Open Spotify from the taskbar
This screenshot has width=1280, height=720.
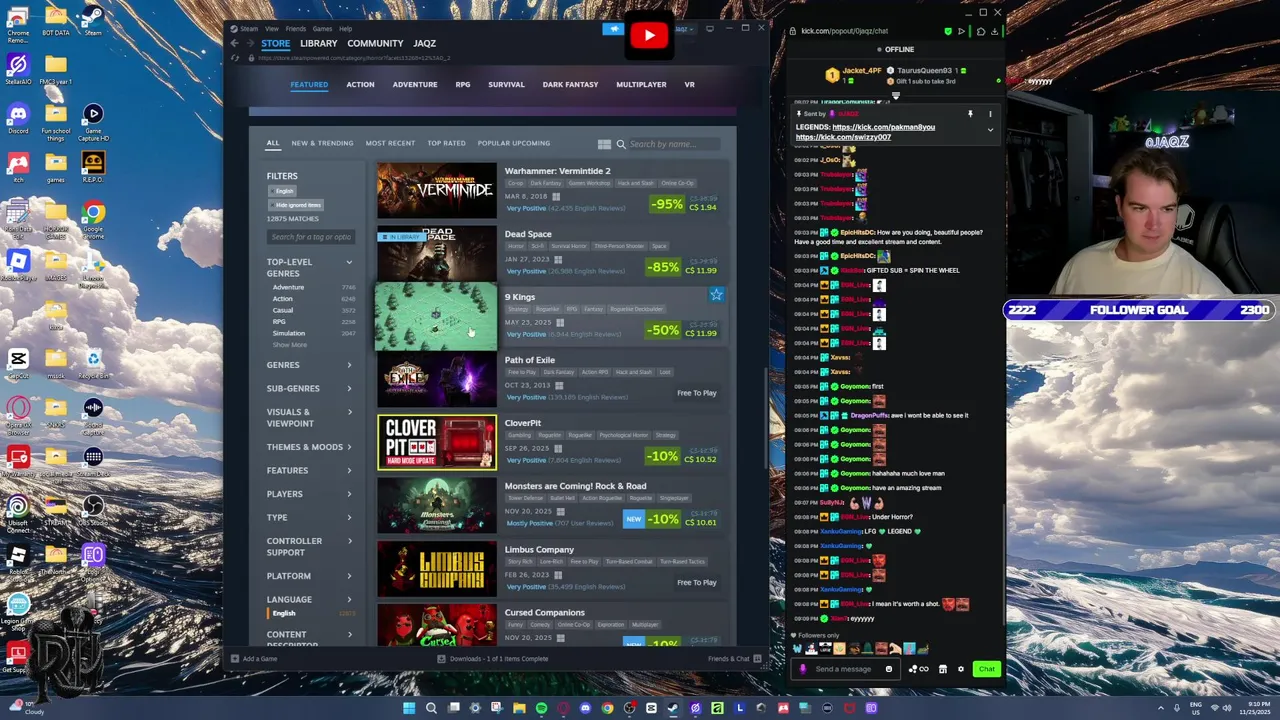click(541, 708)
